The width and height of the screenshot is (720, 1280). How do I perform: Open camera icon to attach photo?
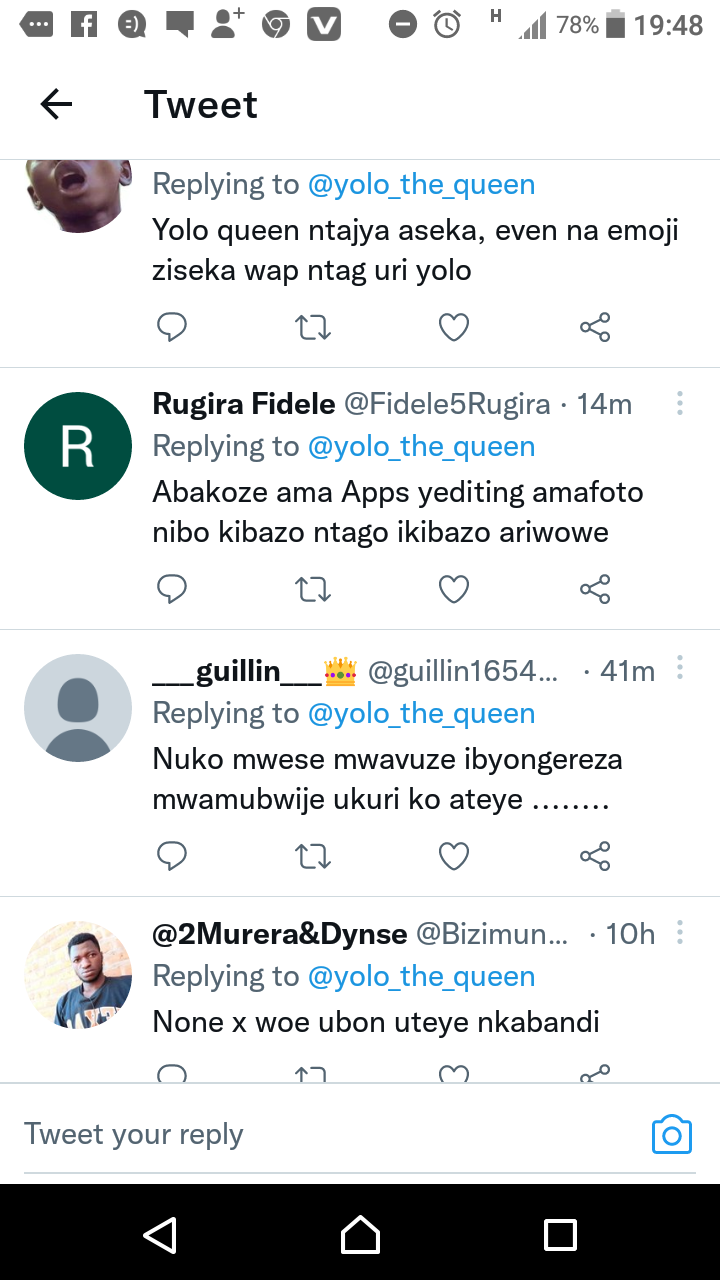[671, 1134]
